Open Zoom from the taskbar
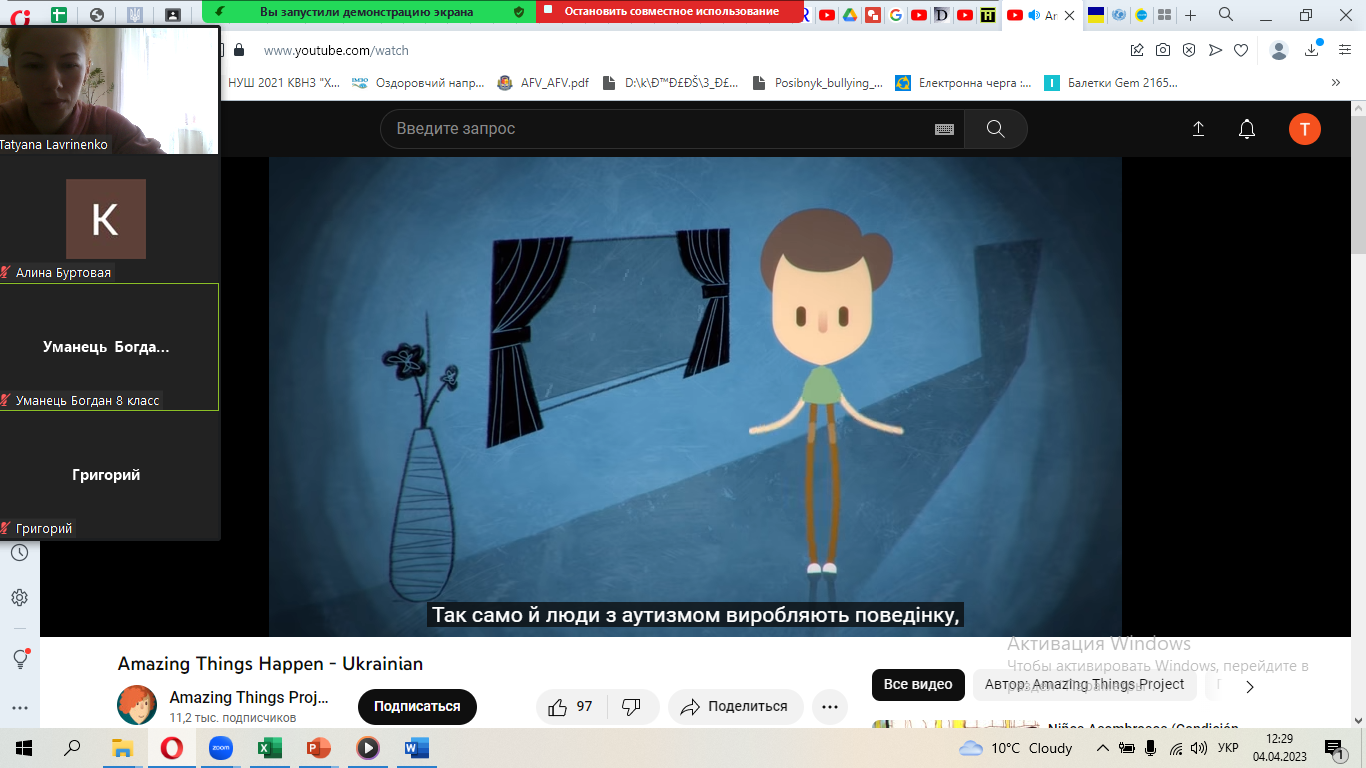Screen dimensions: 1366x768 coord(220,748)
